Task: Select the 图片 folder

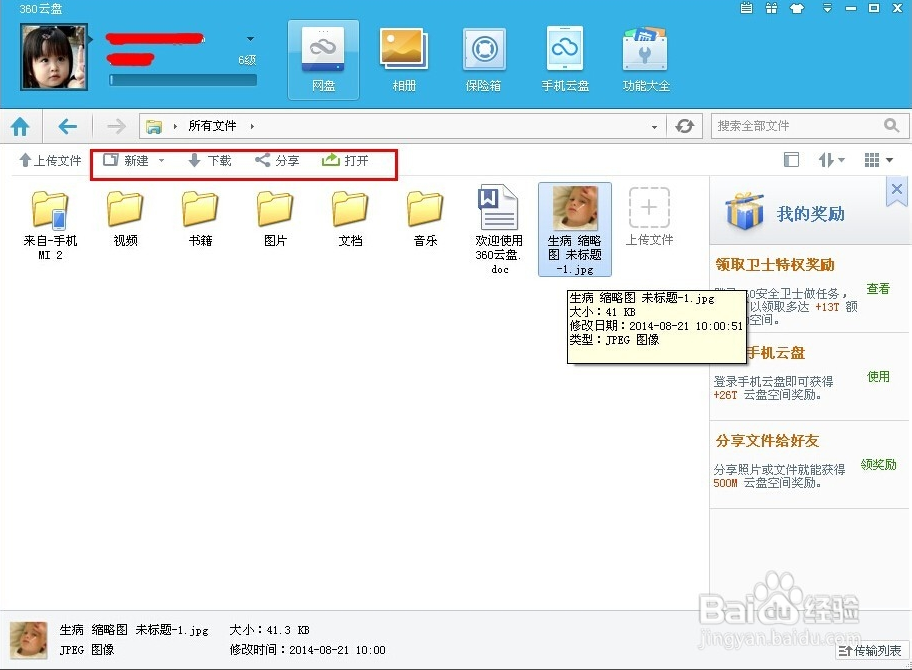Action: pyautogui.click(x=275, y=219)
